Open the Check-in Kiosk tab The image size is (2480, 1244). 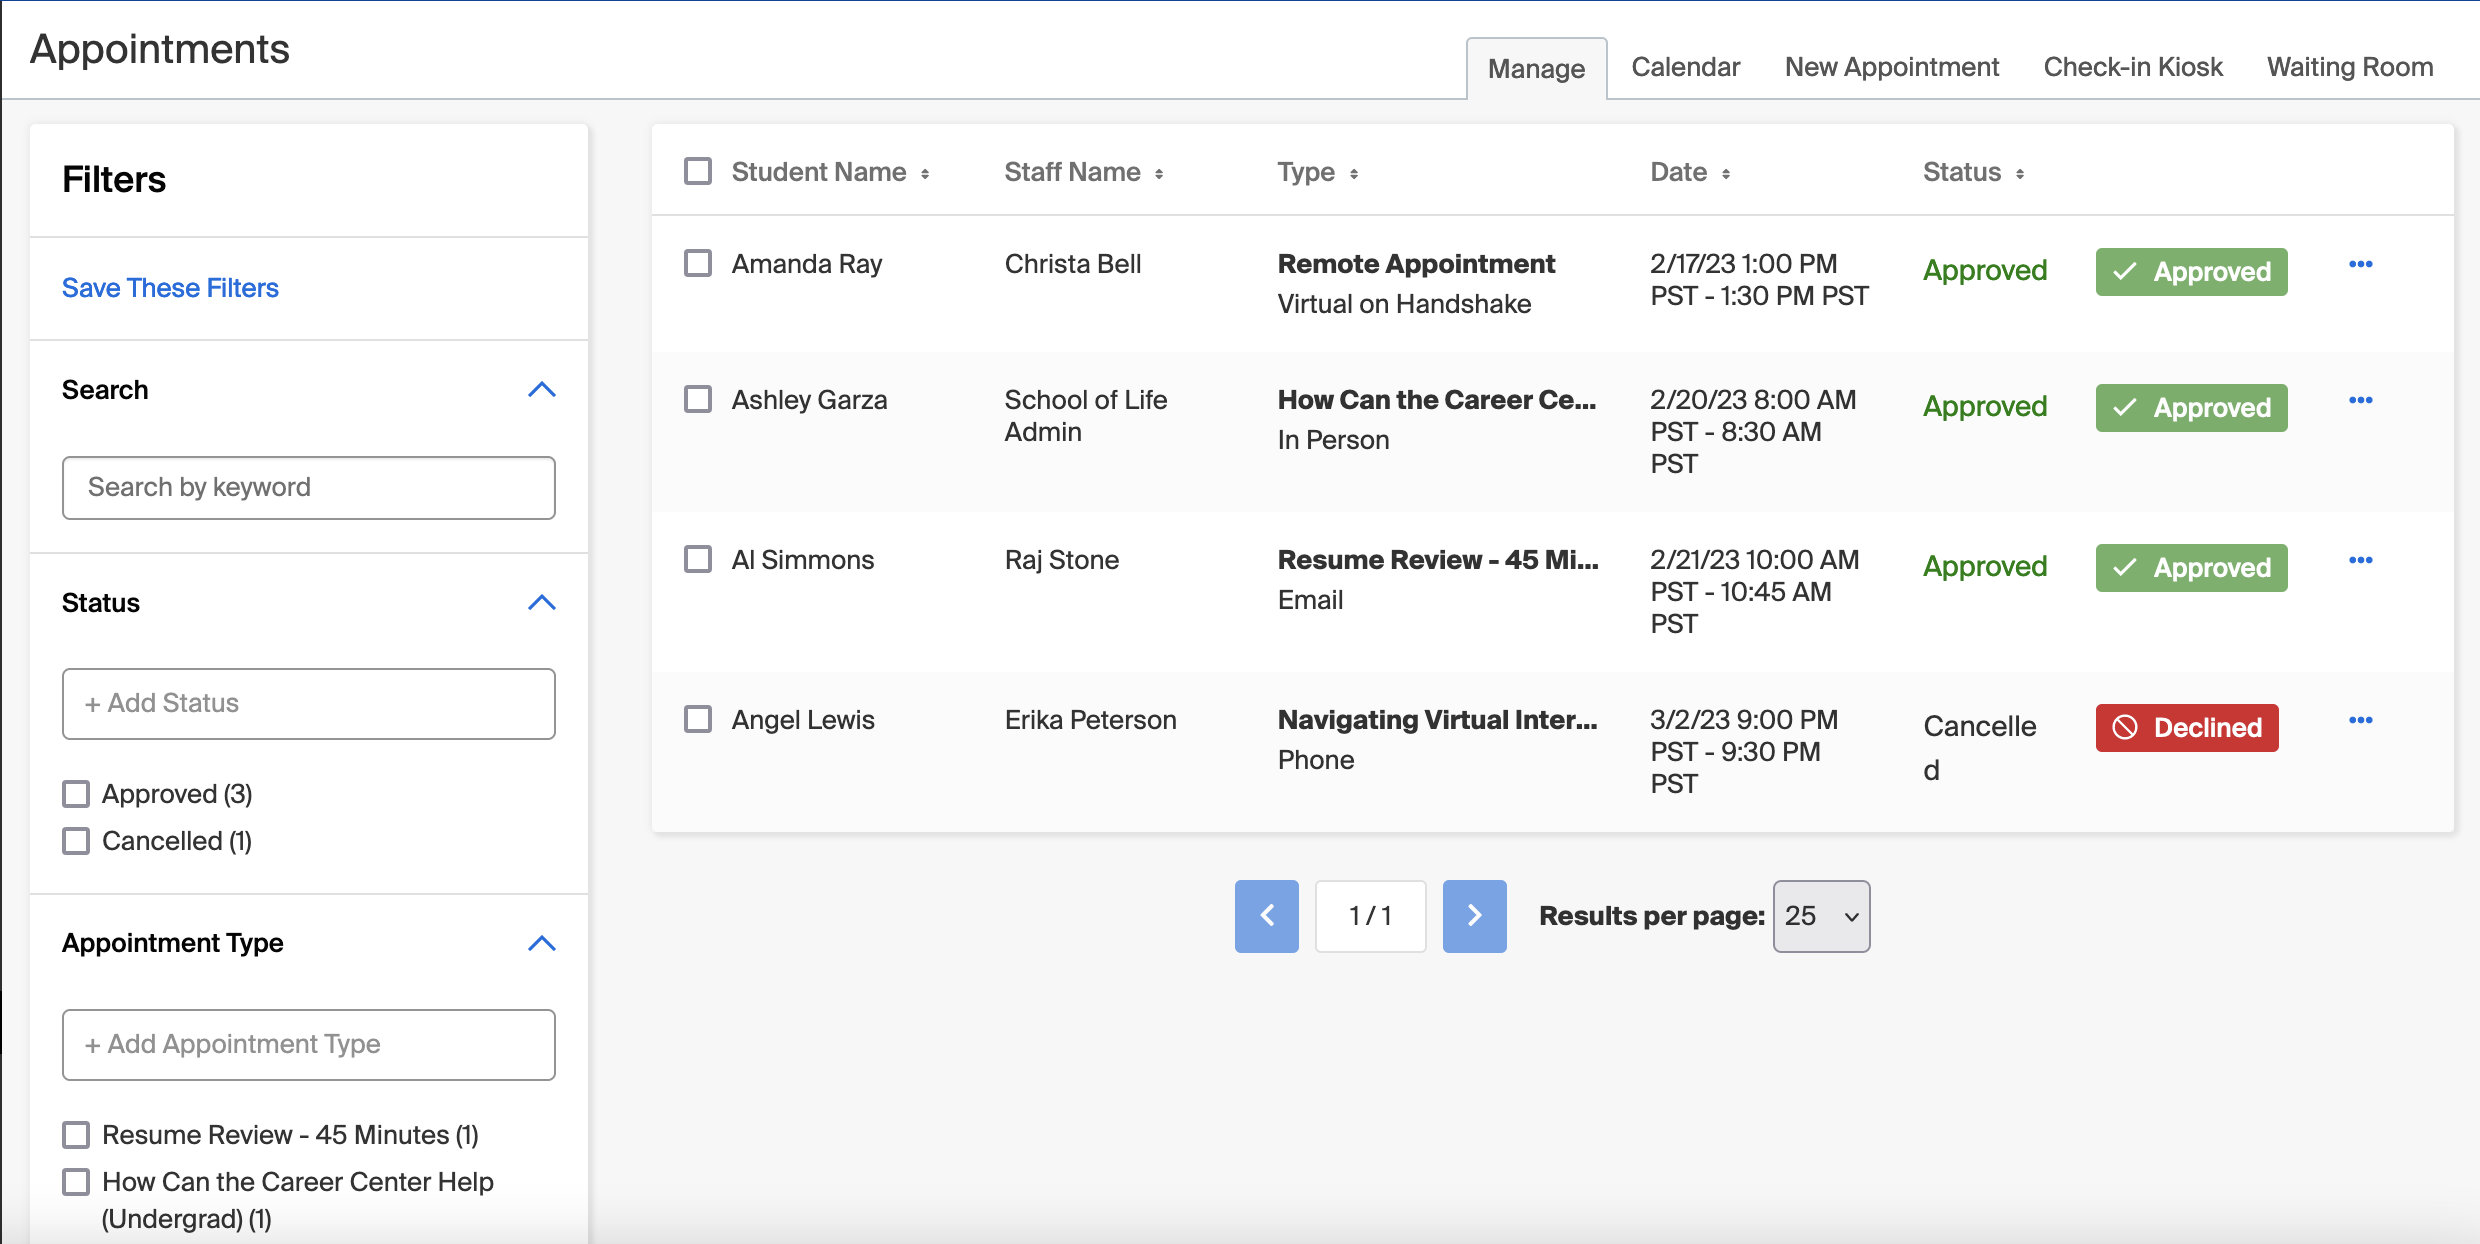pyautogui.click(x=2133, y=67)
